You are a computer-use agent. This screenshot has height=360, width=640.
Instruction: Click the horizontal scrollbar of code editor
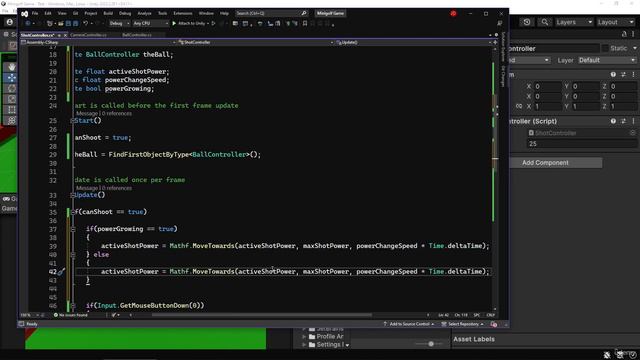tap(262, 315)
